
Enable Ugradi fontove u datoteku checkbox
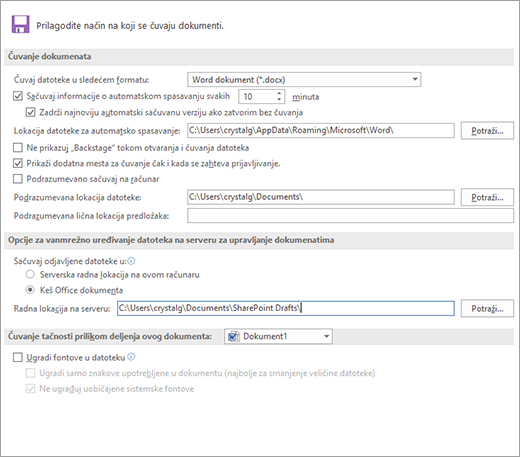18,358
